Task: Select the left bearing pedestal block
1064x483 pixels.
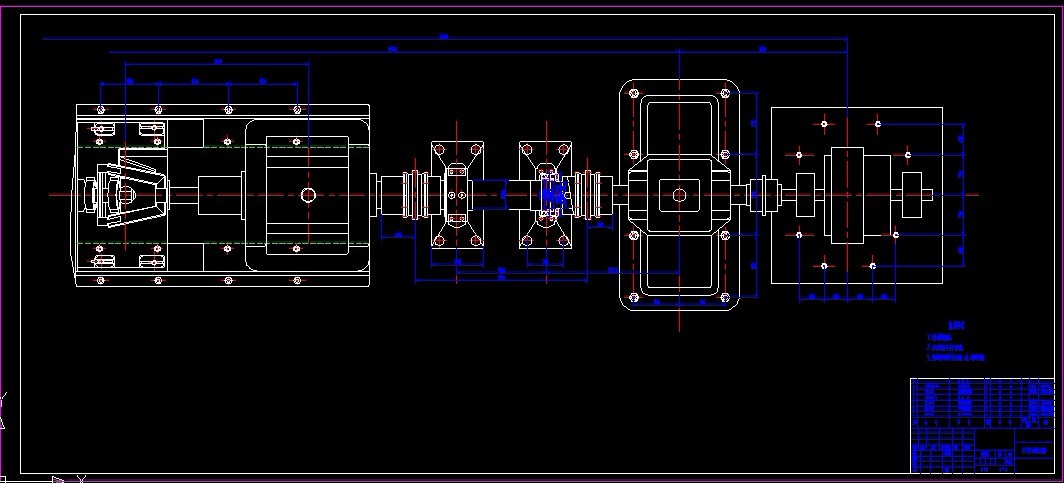Action: pos(457,195)
